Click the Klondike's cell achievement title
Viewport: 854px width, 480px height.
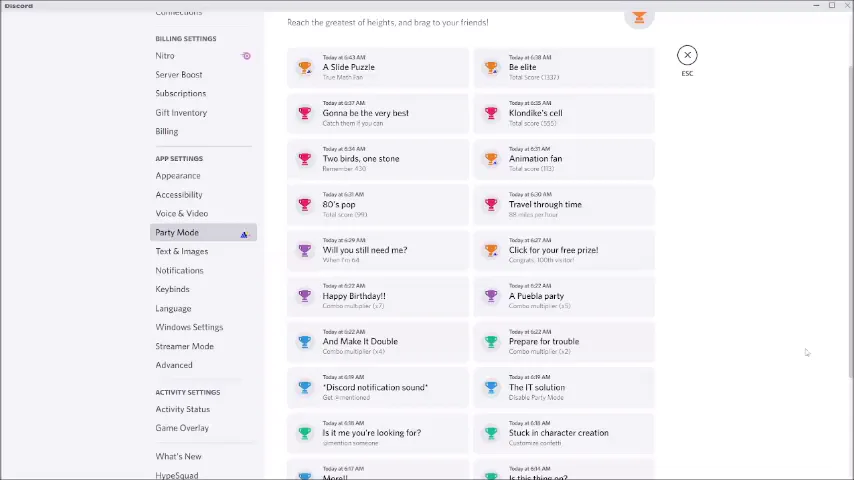click(x=535, y=113)
